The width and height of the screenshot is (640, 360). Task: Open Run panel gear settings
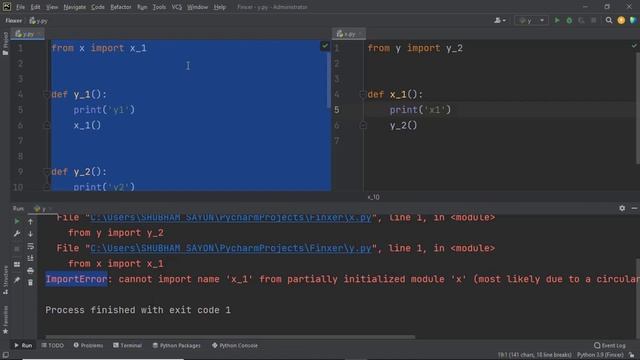pos(622,208)
